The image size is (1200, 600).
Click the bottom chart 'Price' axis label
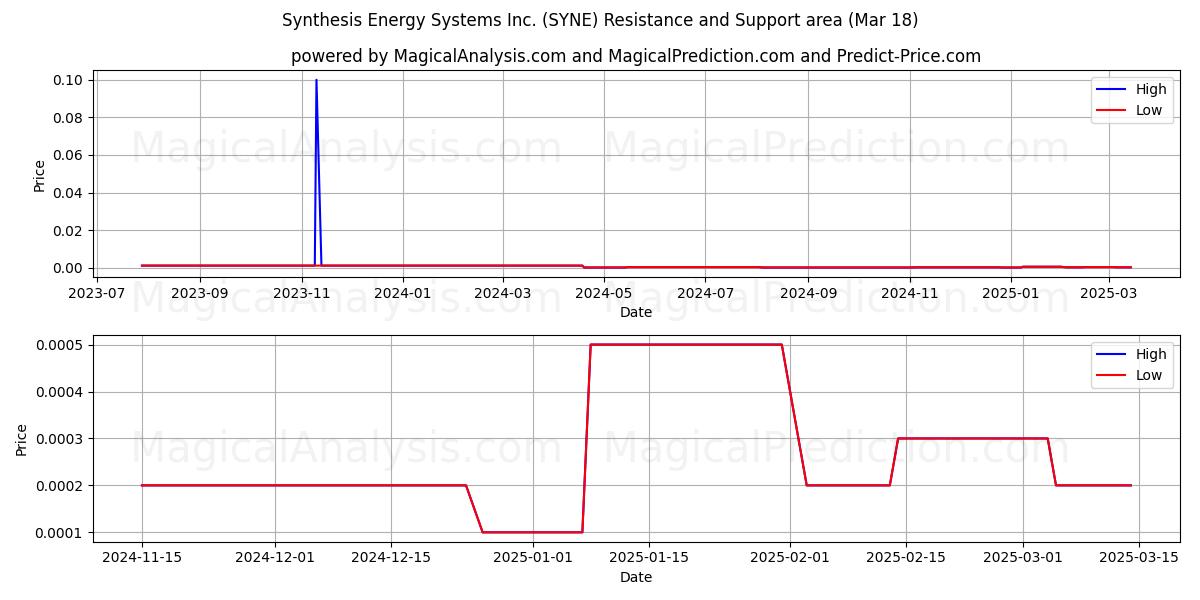[x=22, y=439]
